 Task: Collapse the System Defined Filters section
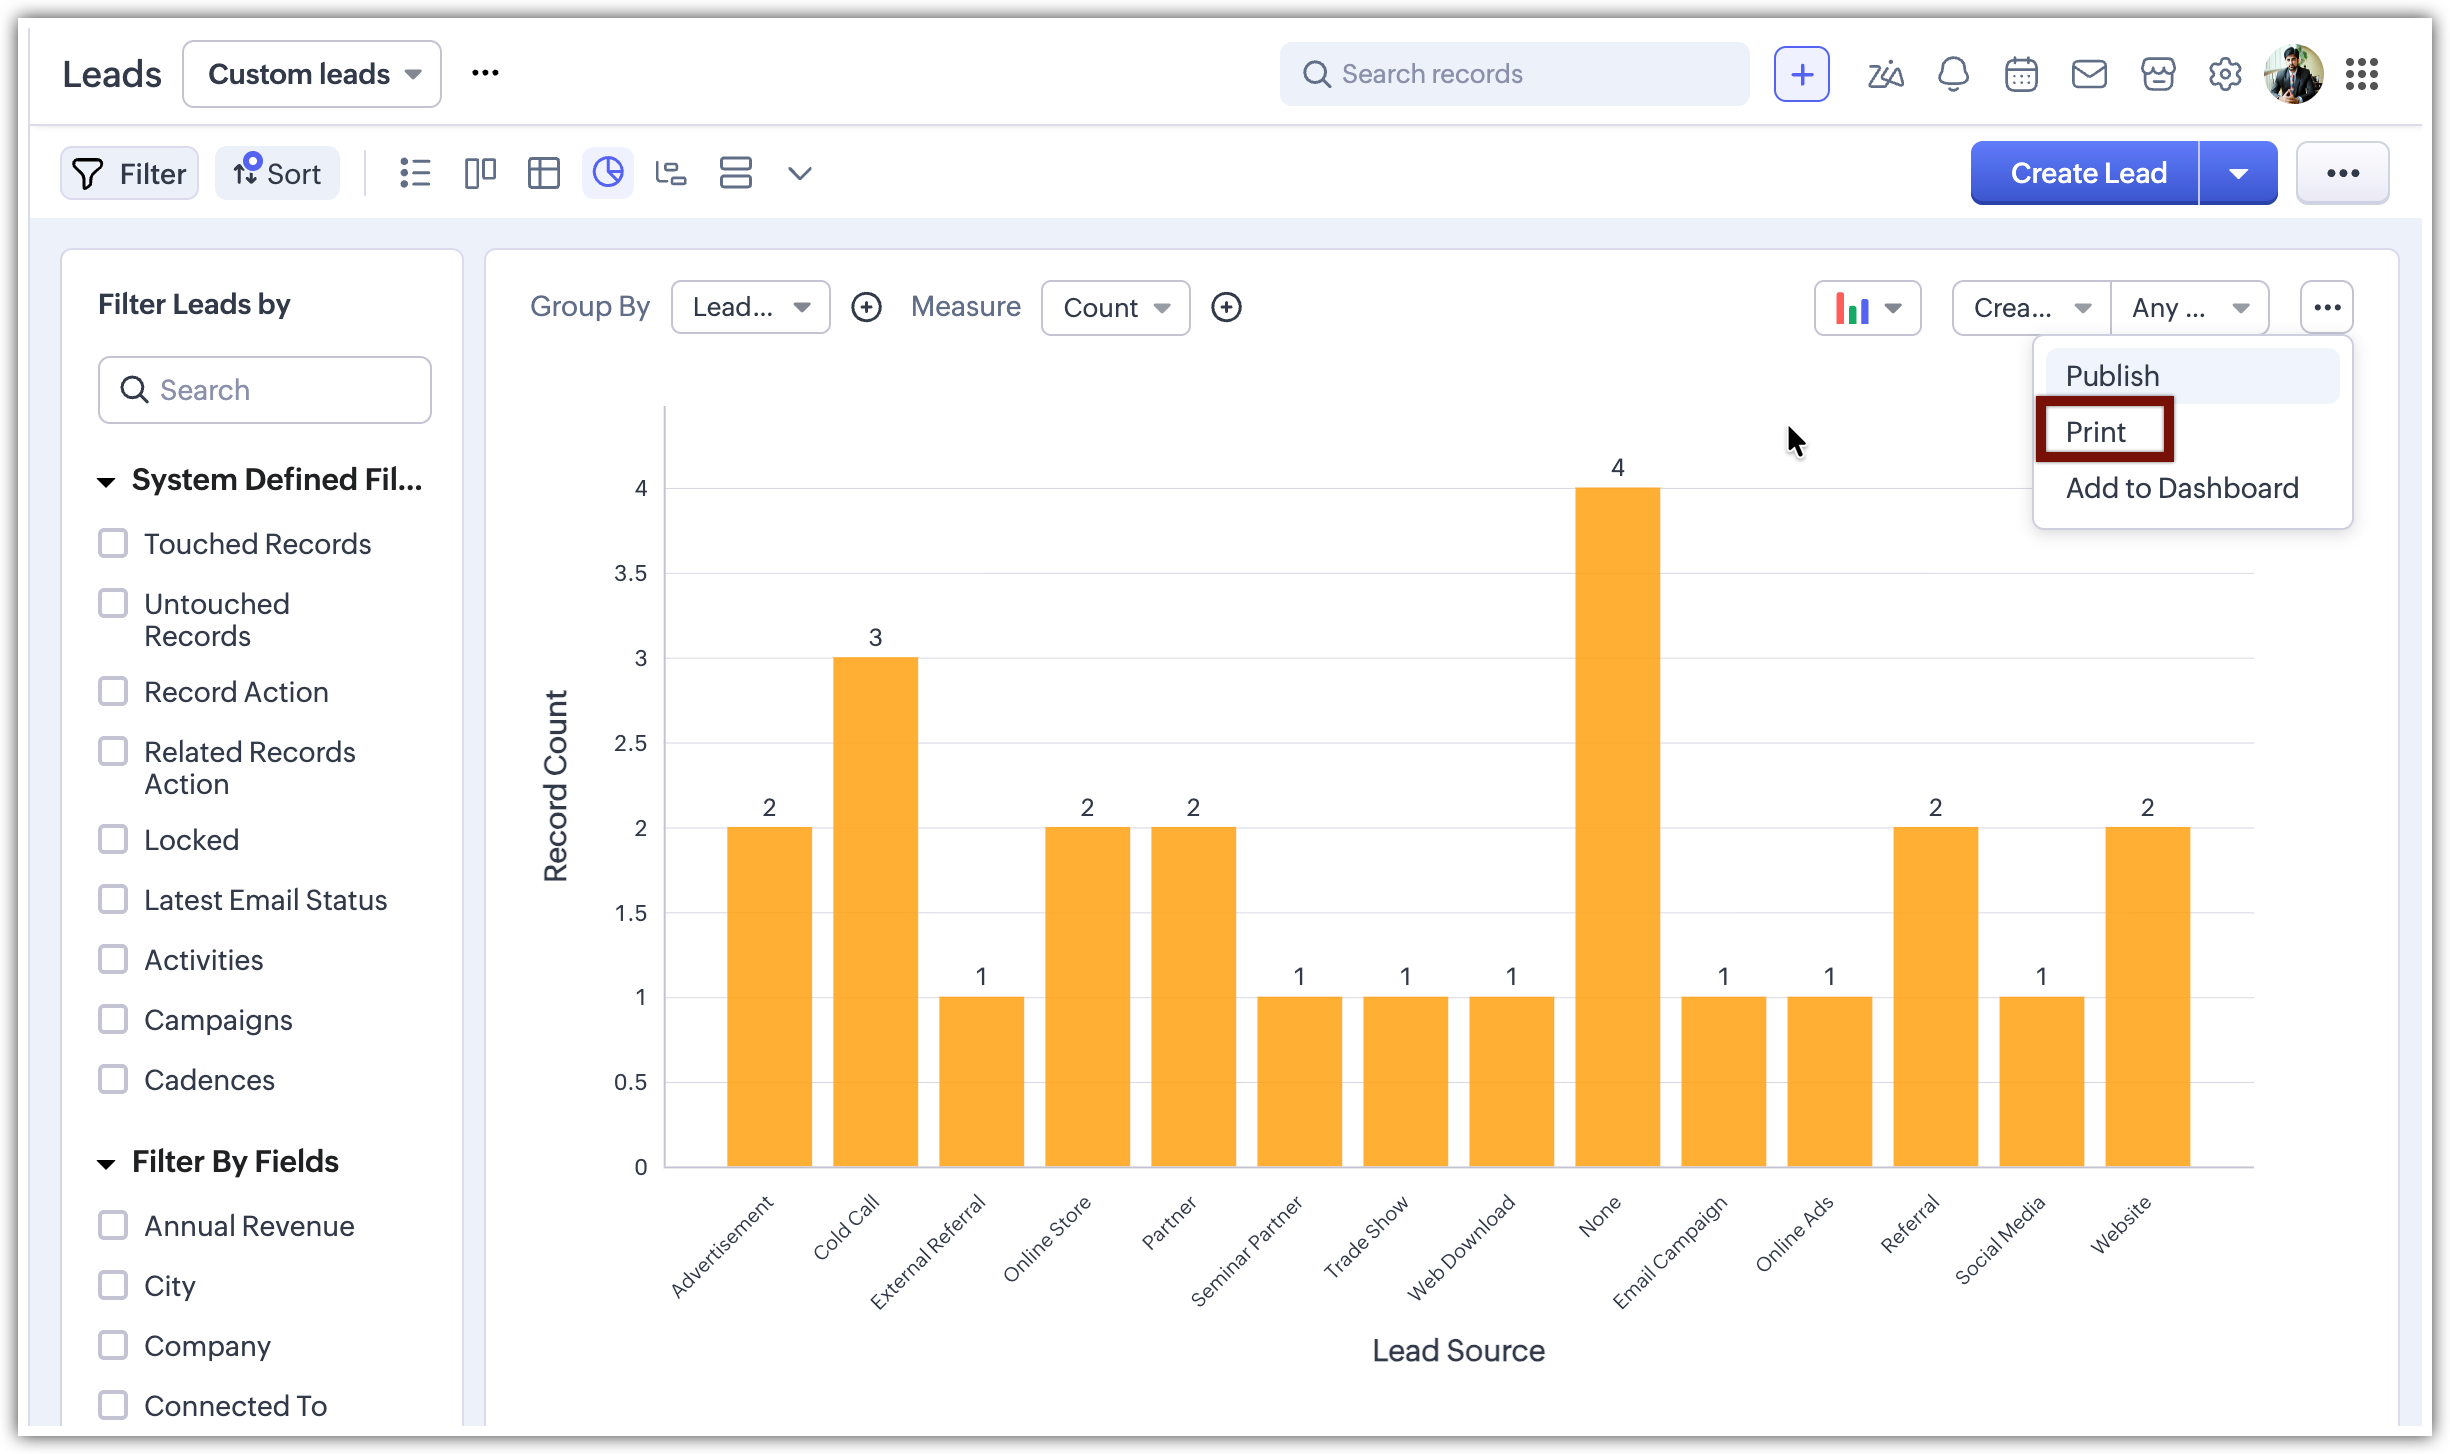point(106,481)
